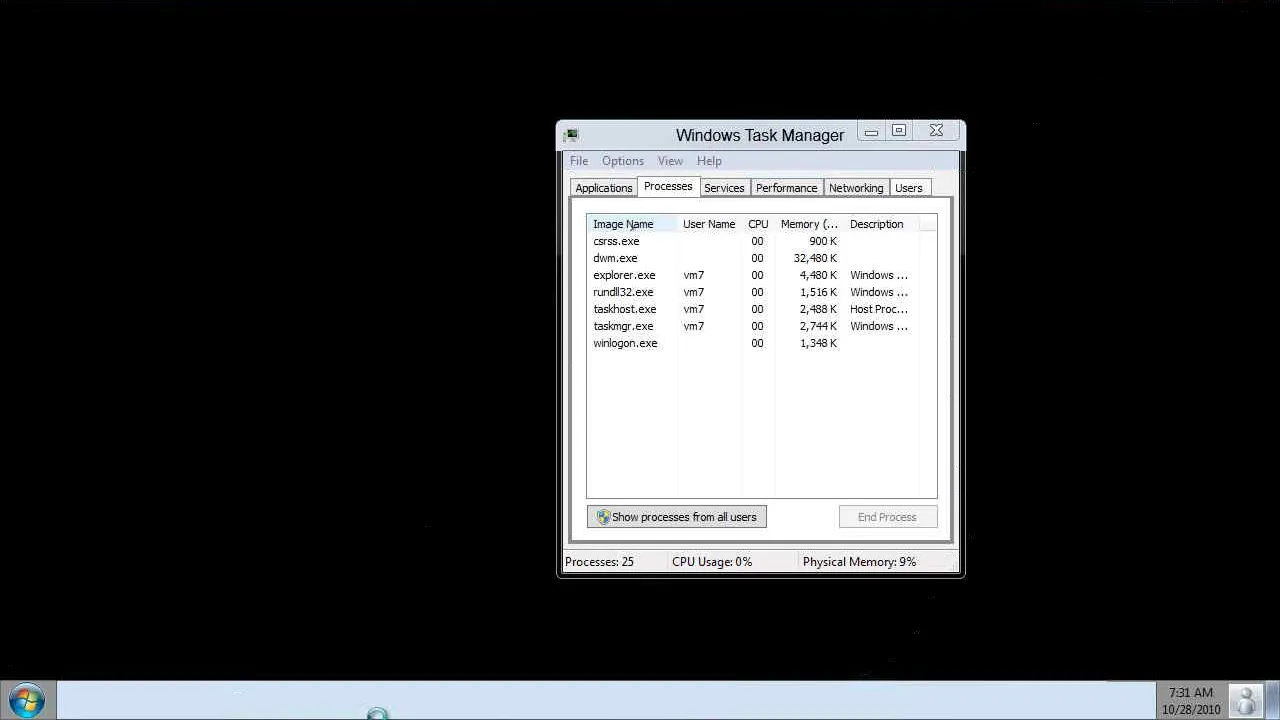1280x720 pixels.
Task: Switch to the Applications tab
Action: point(604,188)
